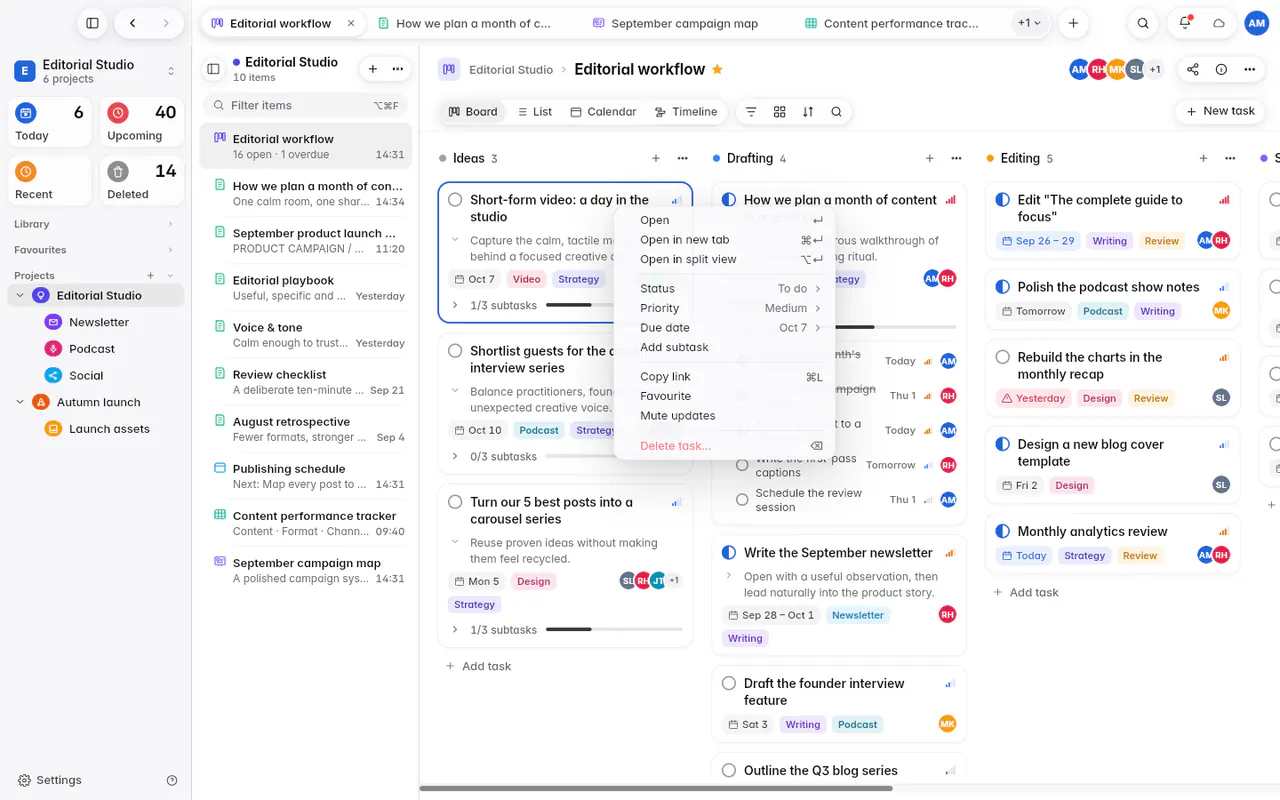Open Status submenu in context menu
This screenshot has height=800, width=1280.
click(x=725, y=288)
